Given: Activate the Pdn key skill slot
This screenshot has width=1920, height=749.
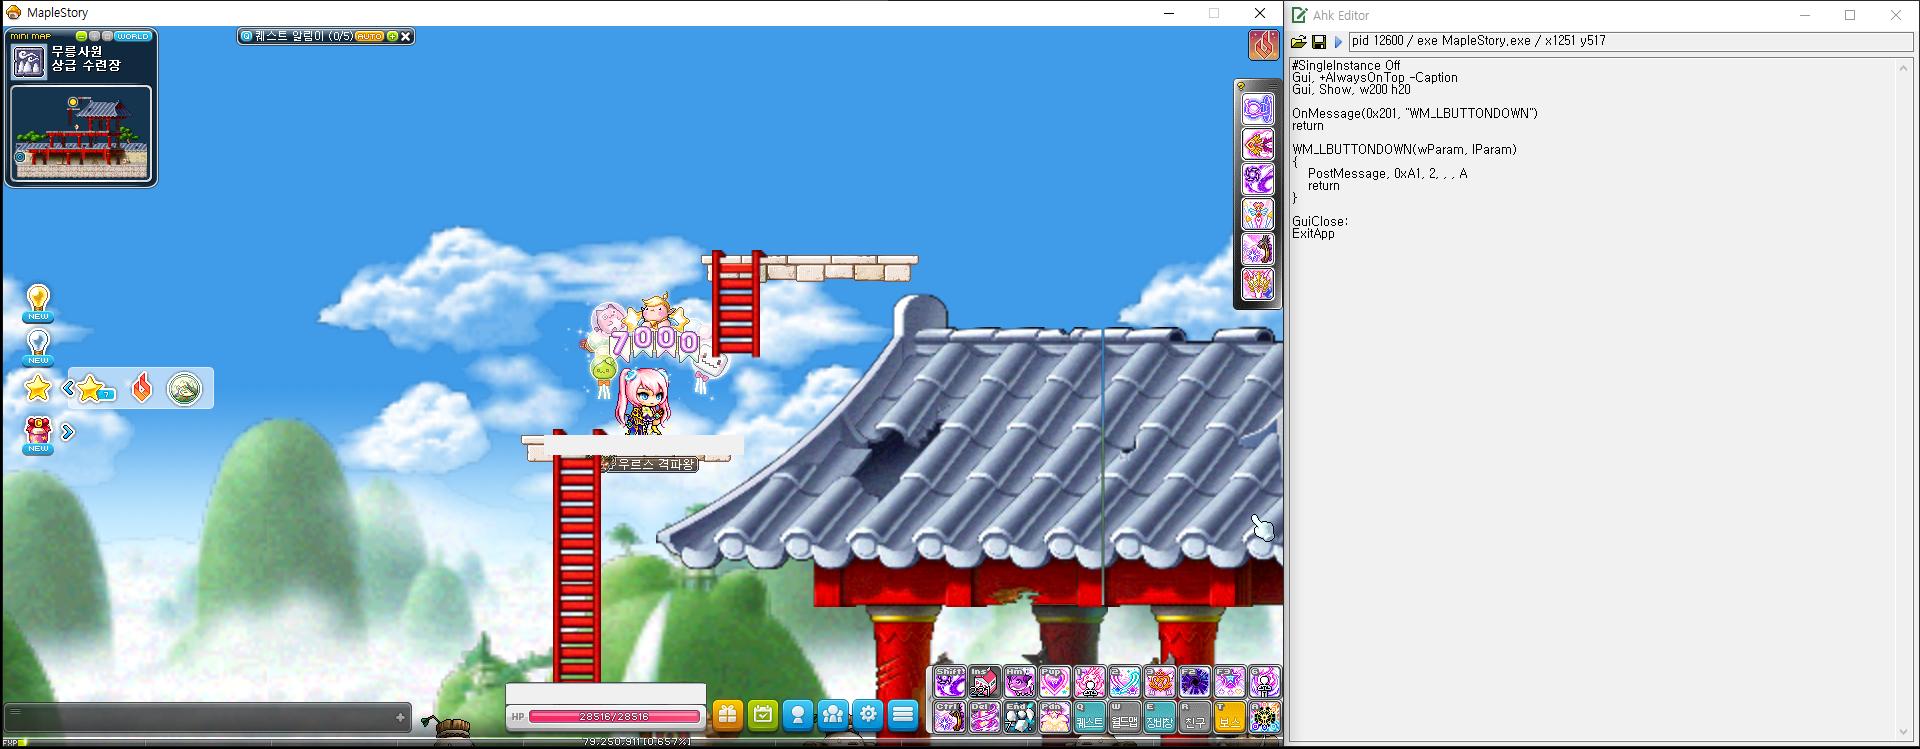Looking at the screenshot, I should click(x=1055, y=717).
